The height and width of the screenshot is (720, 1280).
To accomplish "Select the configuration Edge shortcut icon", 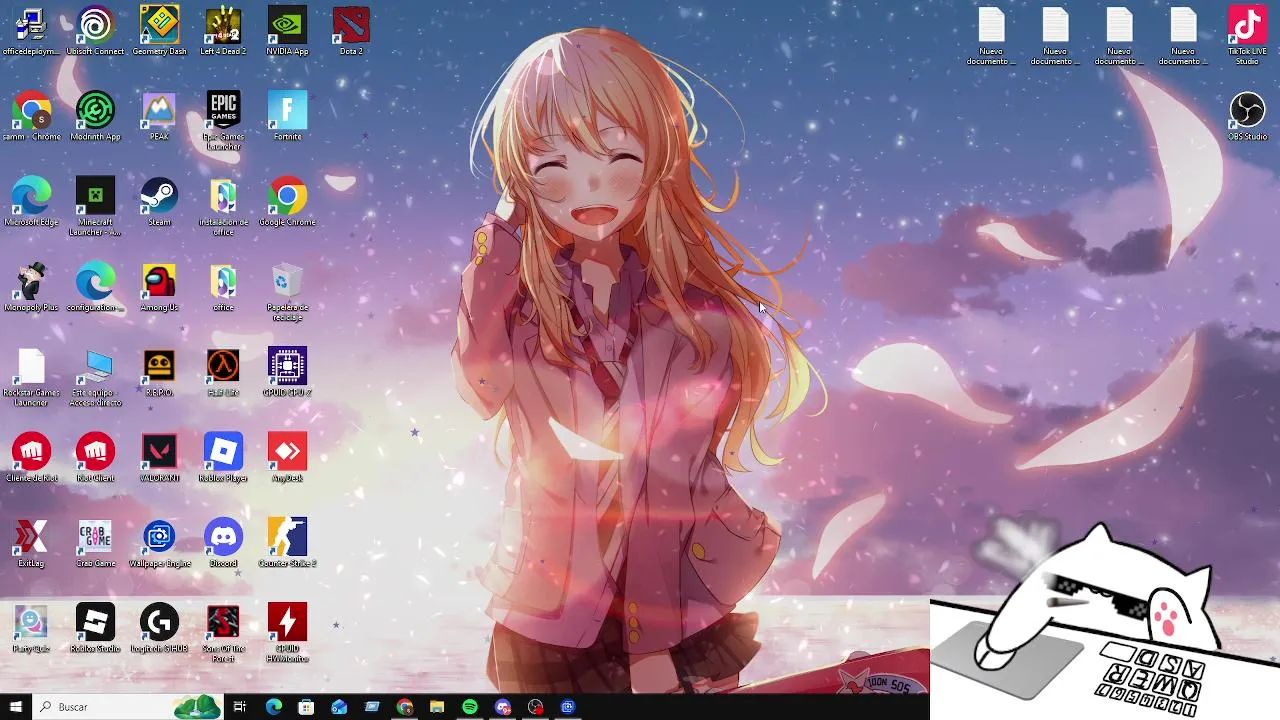I will click(95, 288).
